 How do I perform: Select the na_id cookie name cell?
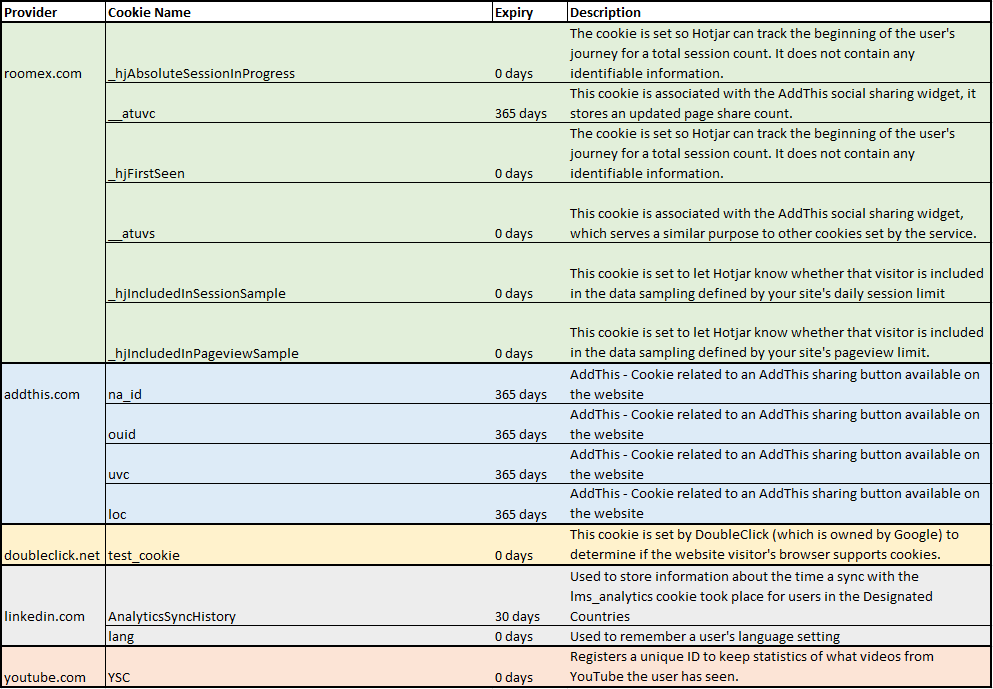tap(299, 384)
